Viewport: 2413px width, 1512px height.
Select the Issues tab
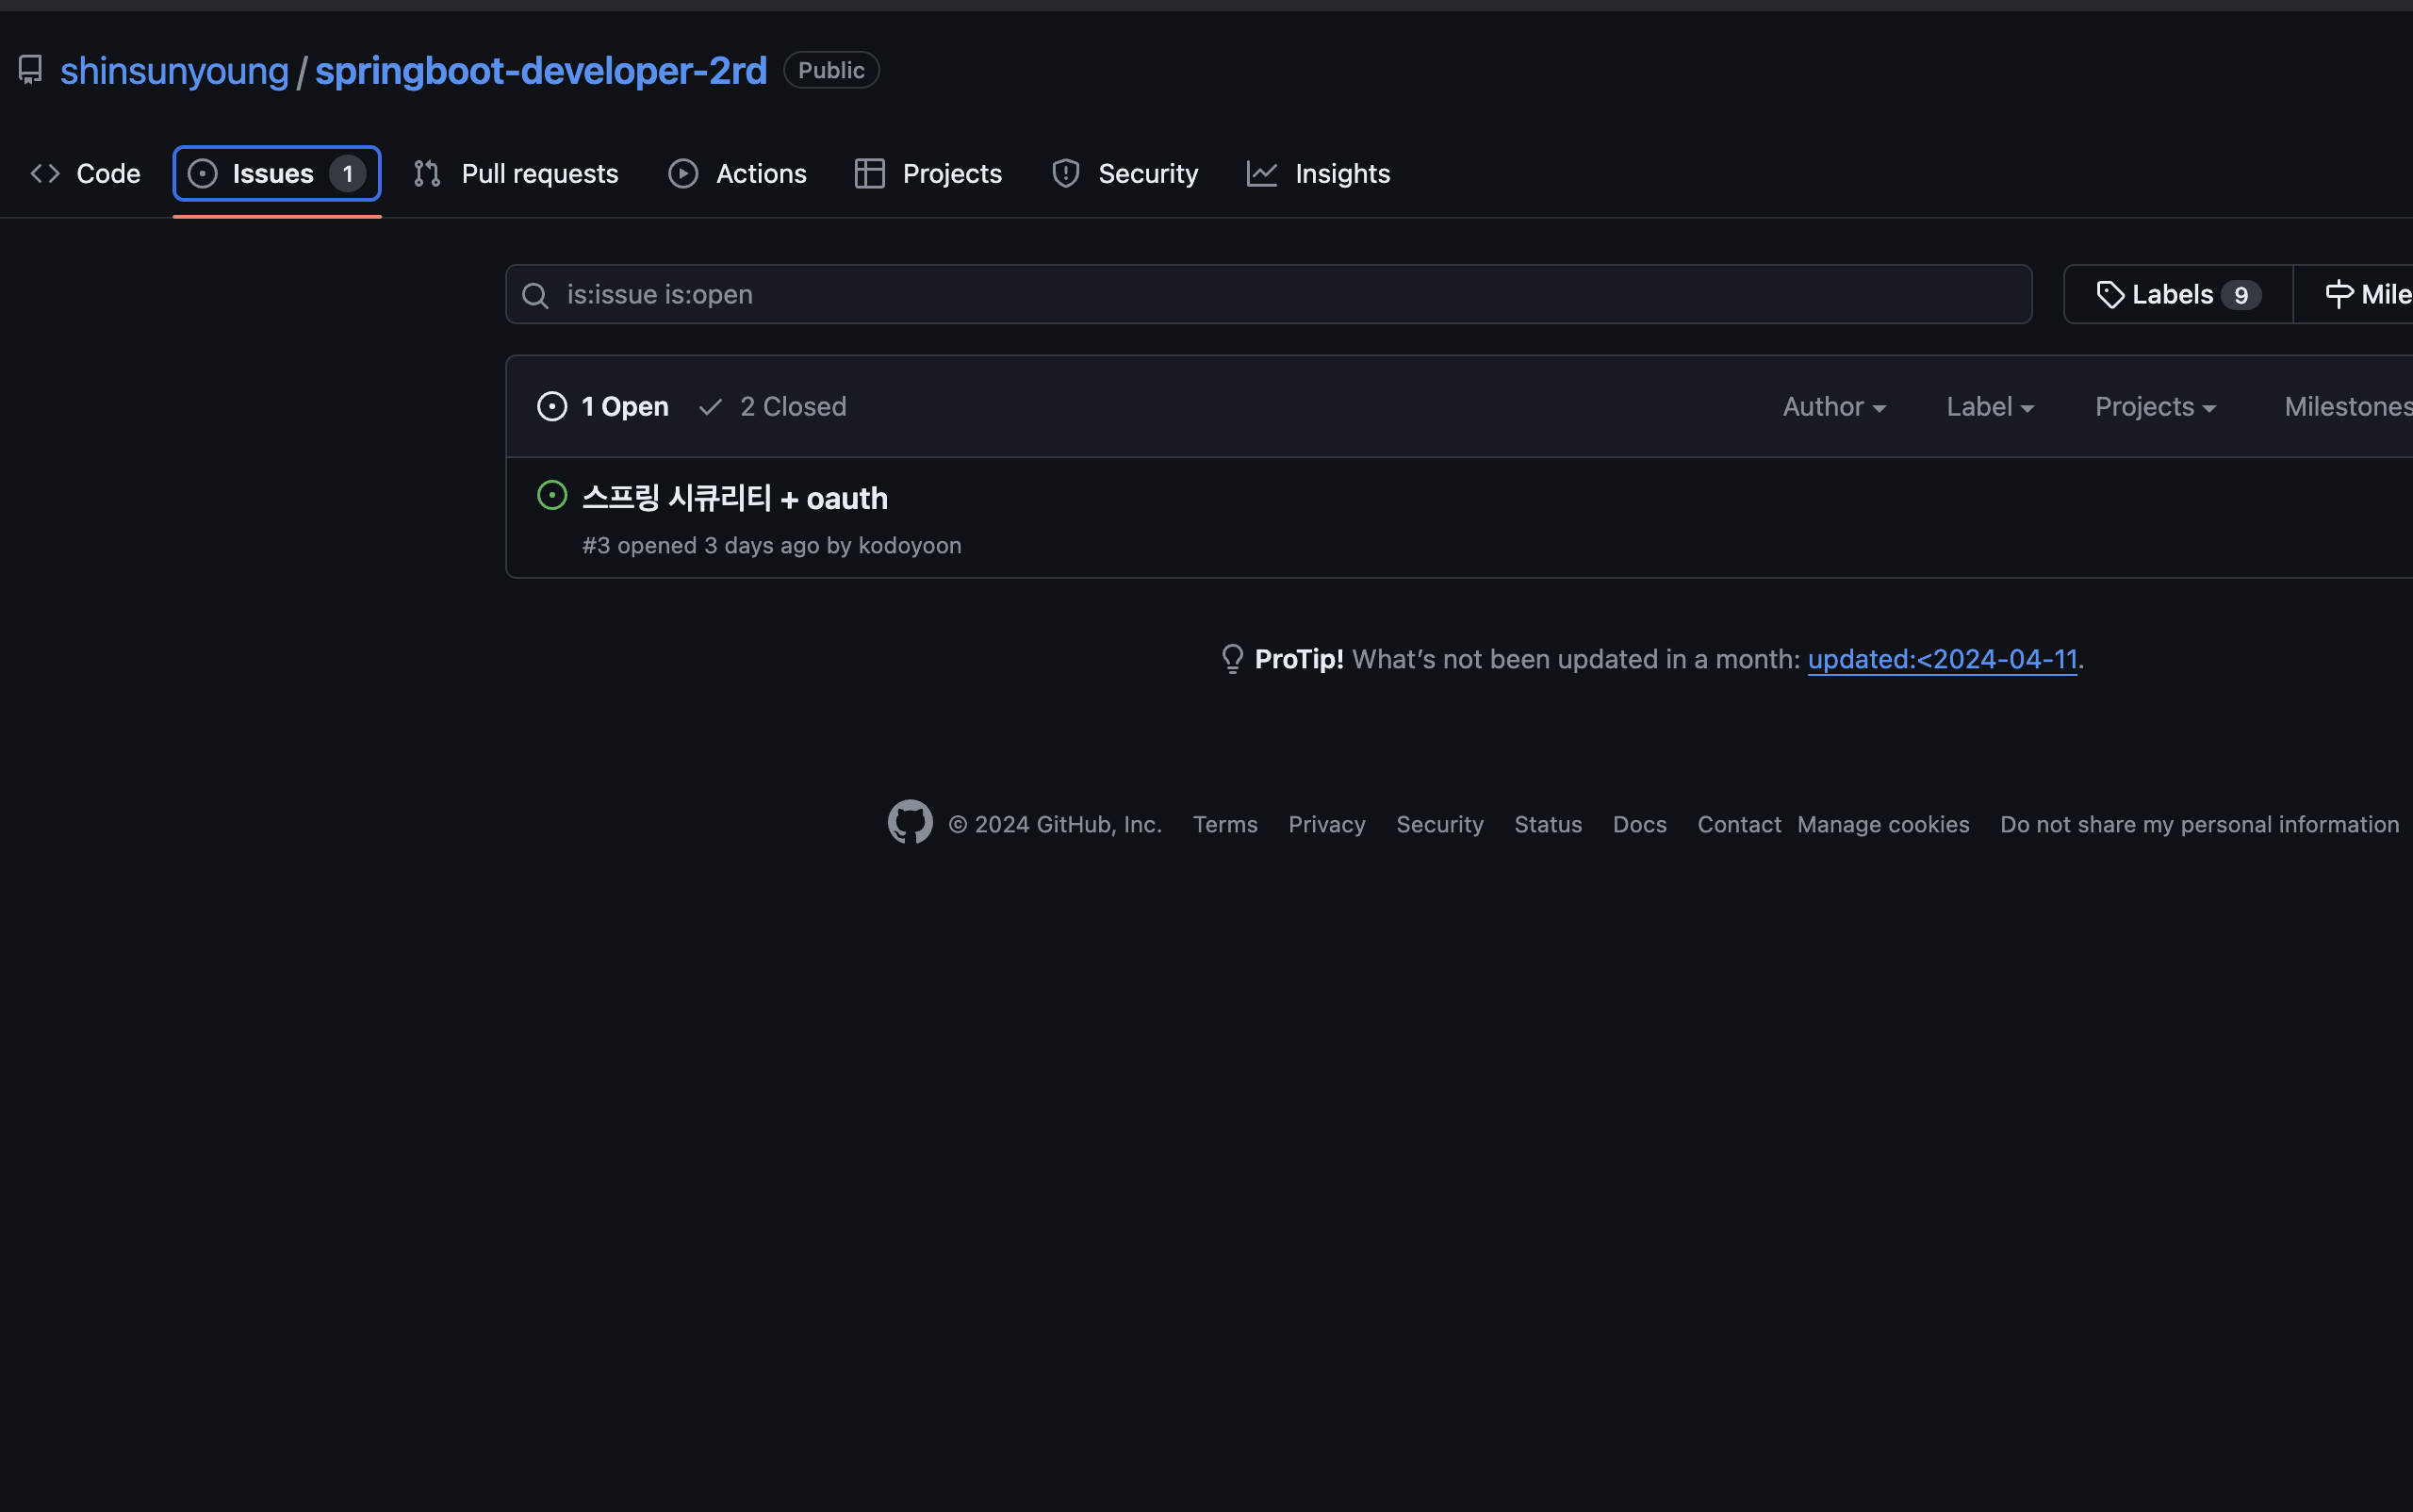point(277,173)
